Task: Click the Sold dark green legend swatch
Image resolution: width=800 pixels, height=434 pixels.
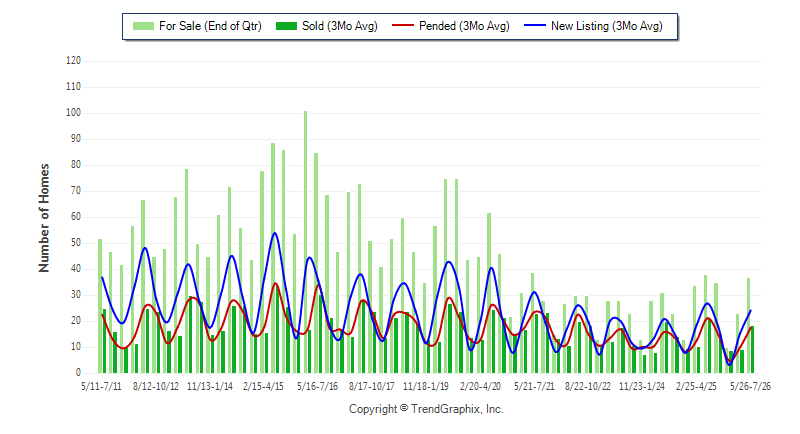Action: click(286, 26)
